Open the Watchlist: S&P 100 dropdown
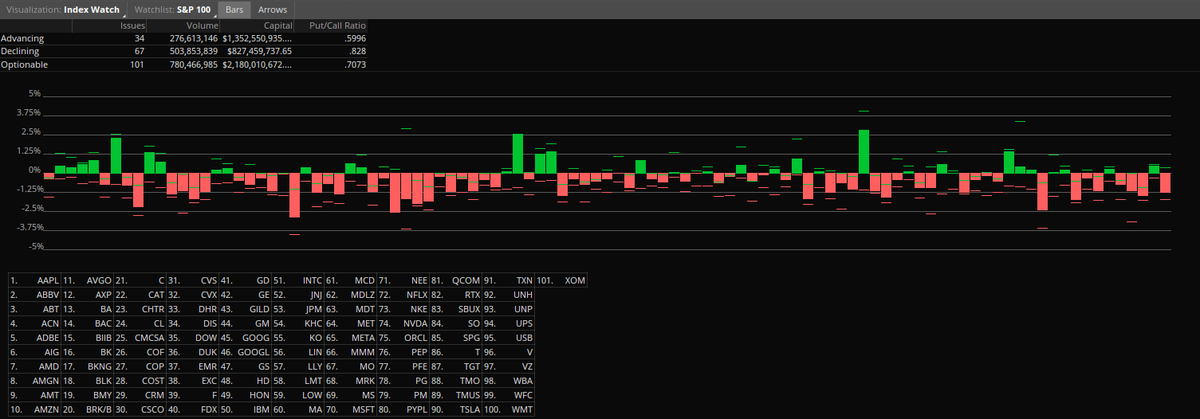 (174, 8)
